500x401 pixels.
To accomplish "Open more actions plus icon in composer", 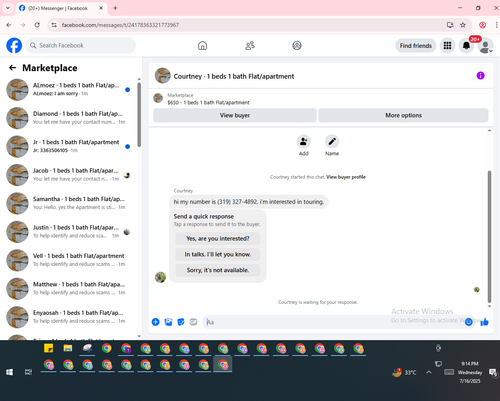I will (x=156, y=322).
